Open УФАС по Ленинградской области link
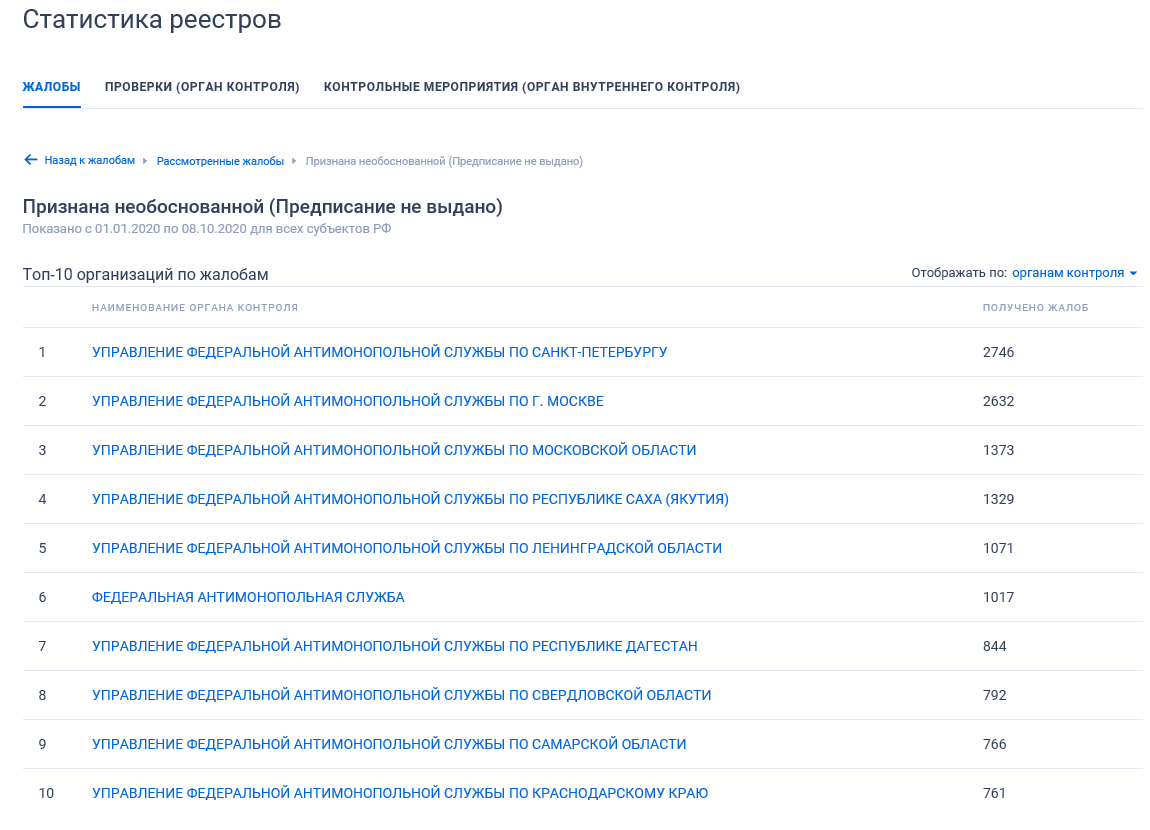This screenshot has width=1150, height=830. tap(406, 548)
